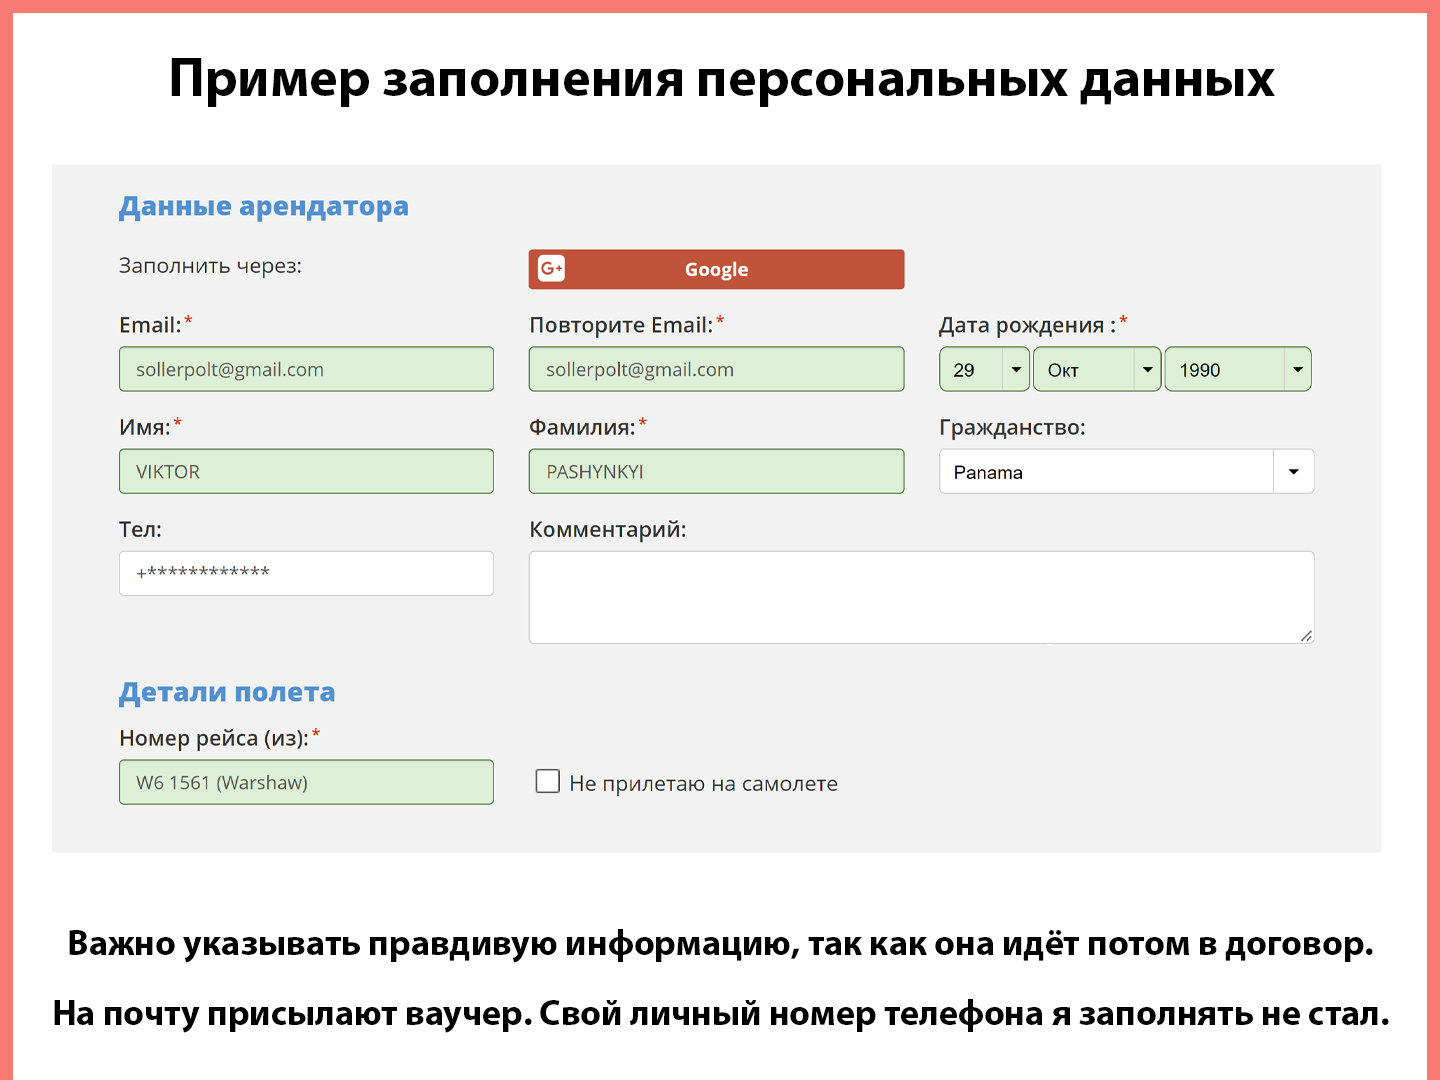Click inside the Комментарий text area

coord(921,597)
